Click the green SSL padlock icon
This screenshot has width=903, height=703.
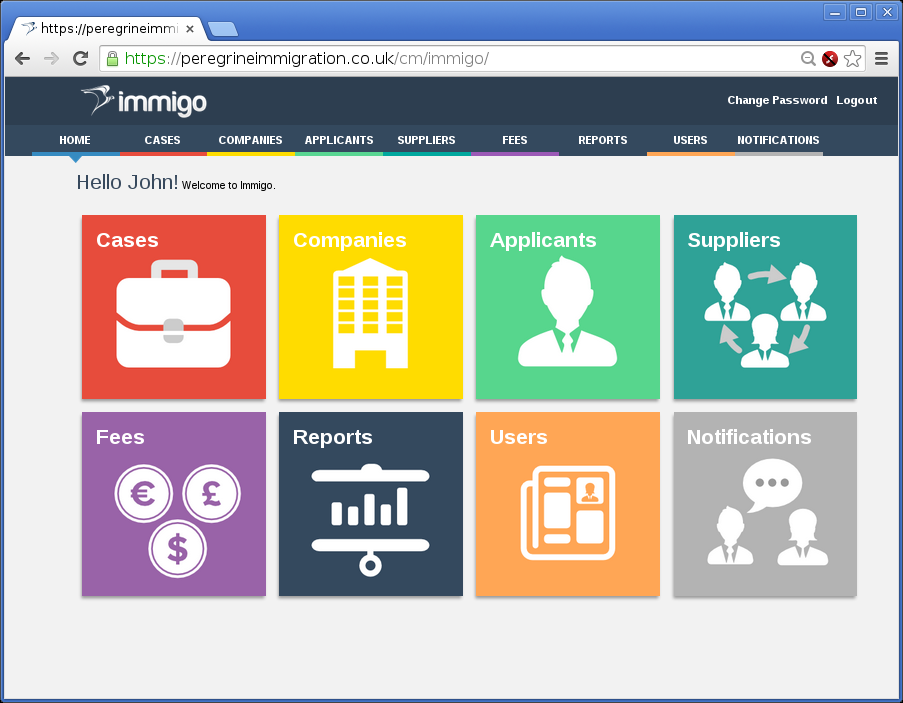[x=112, y=59]
